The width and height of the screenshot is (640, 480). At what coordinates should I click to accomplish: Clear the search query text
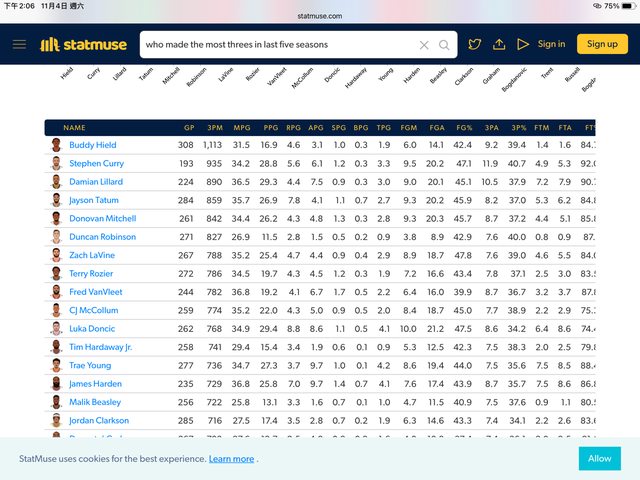coord(424,45)
